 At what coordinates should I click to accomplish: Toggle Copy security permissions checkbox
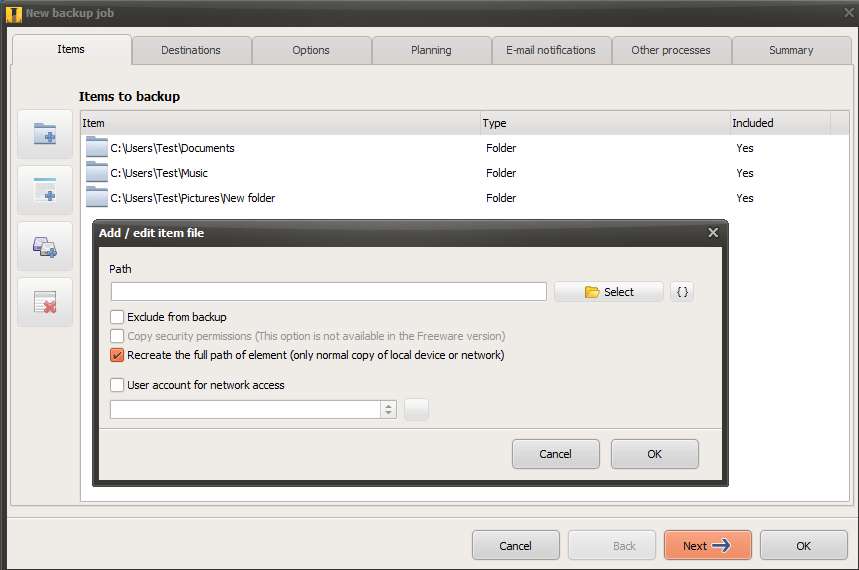pyautogui.click(x=117, y=336)
